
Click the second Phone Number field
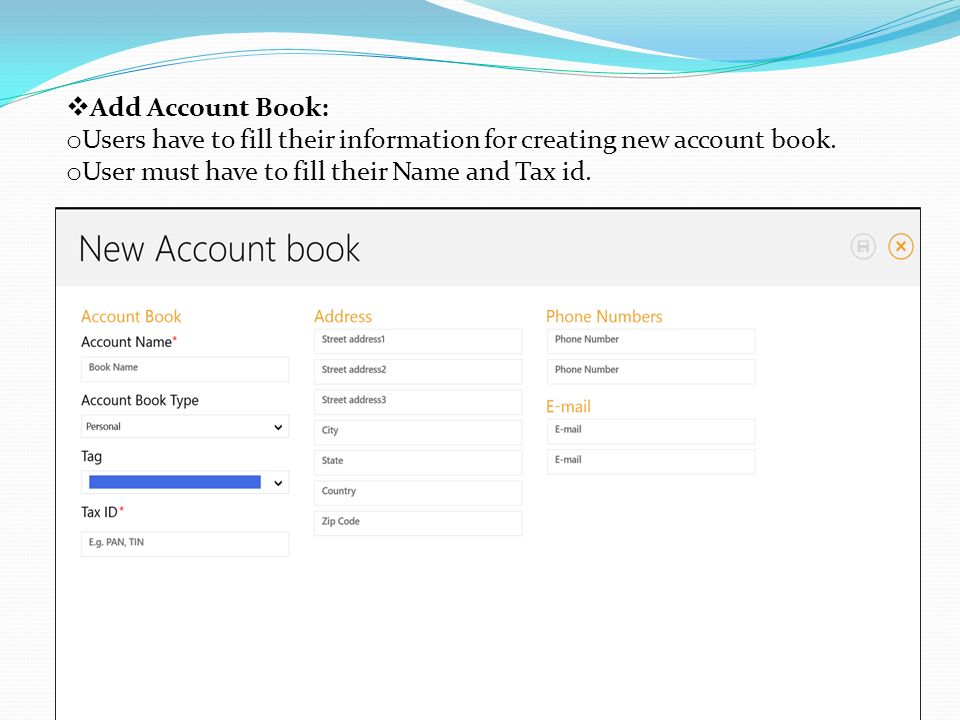click(651, 371)
